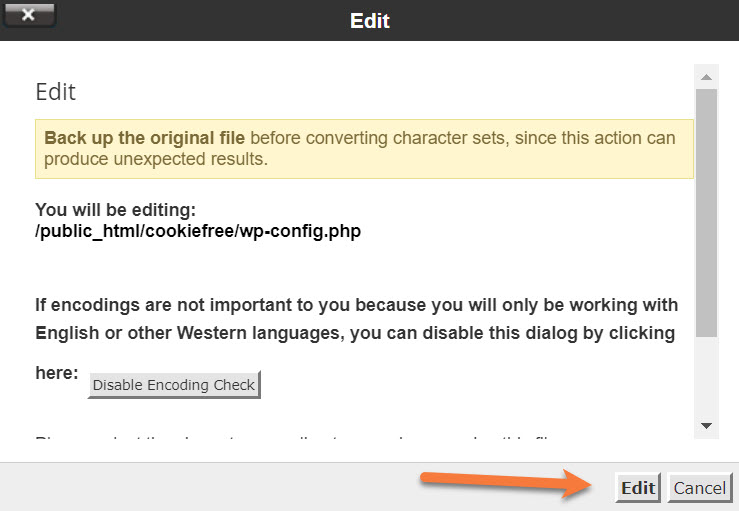Screen dimensions: 739x511
Task: Close the Edit dialog with X button
Action: 27,15
